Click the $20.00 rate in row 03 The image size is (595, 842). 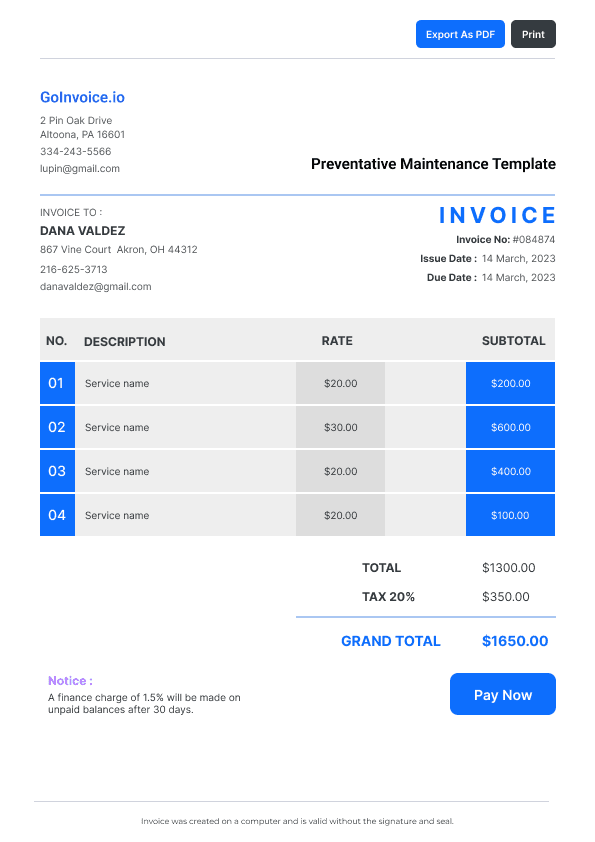[340, 471]
